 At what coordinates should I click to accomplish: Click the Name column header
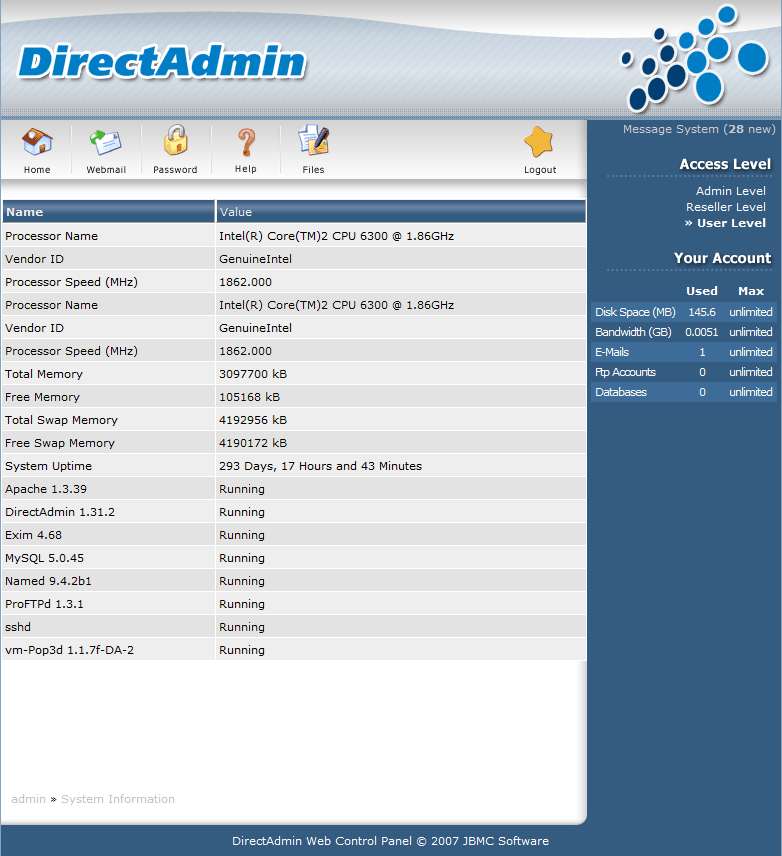click(x=108, y=212)
